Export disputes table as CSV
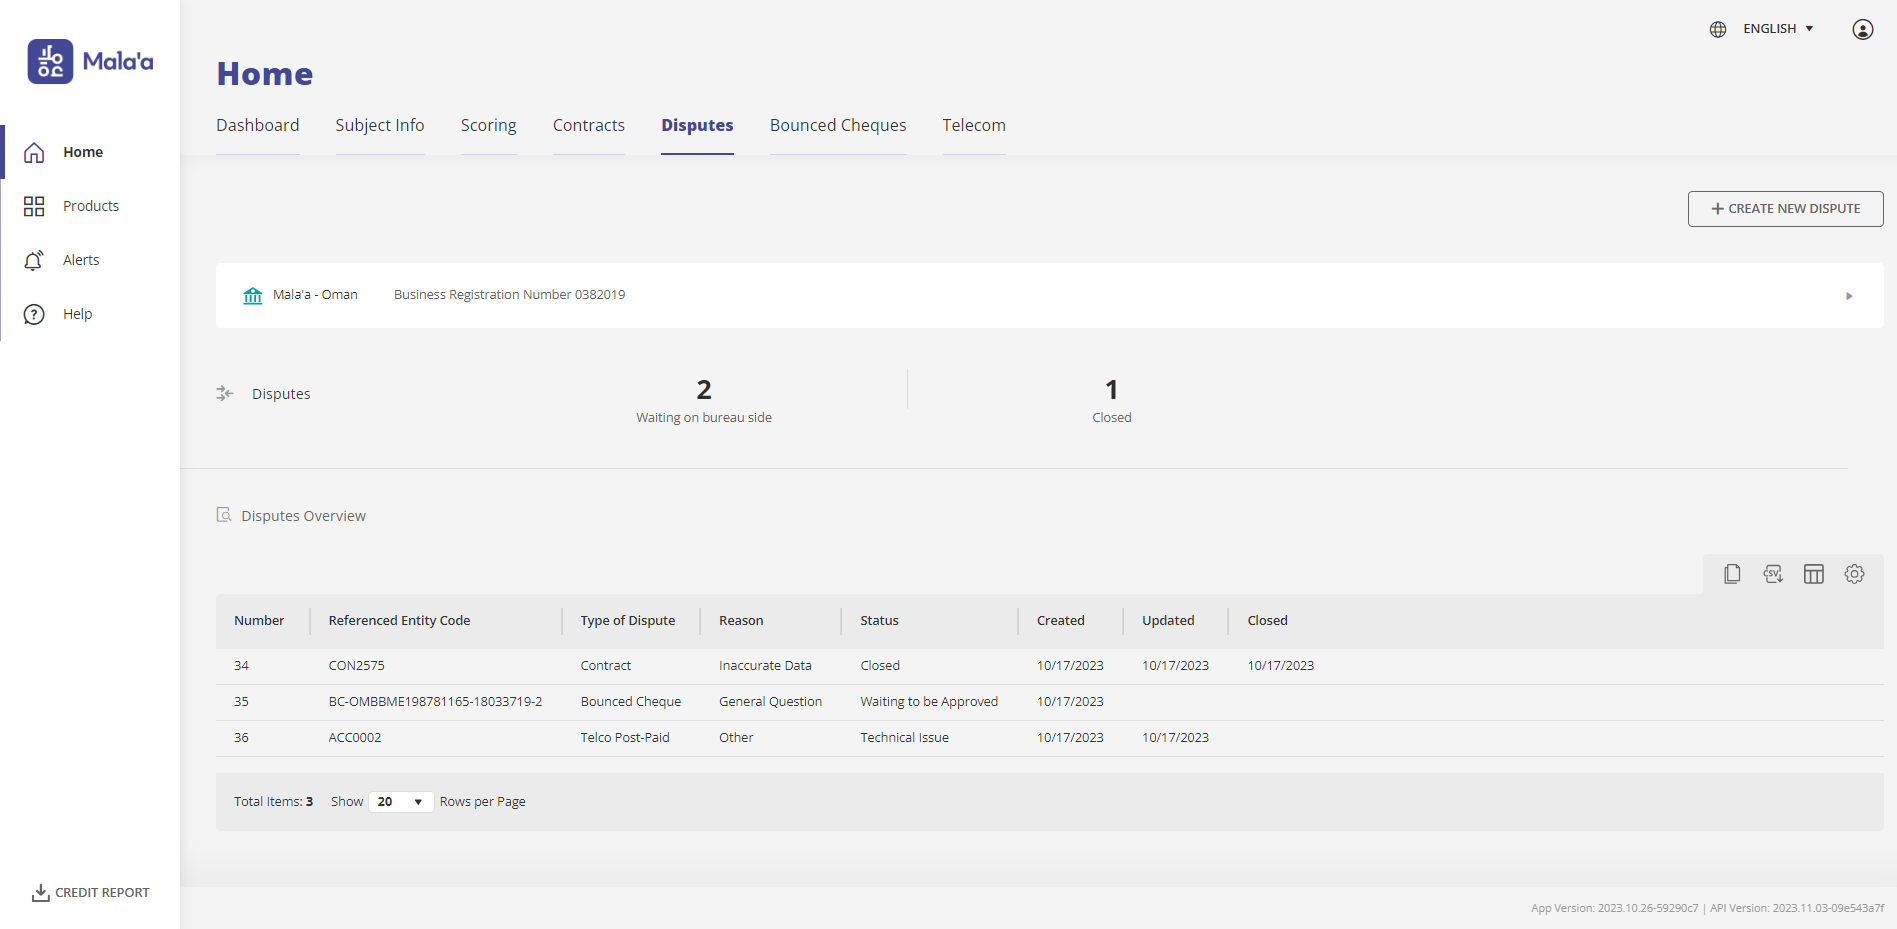1897x929 pixels. click(1773, 574)
